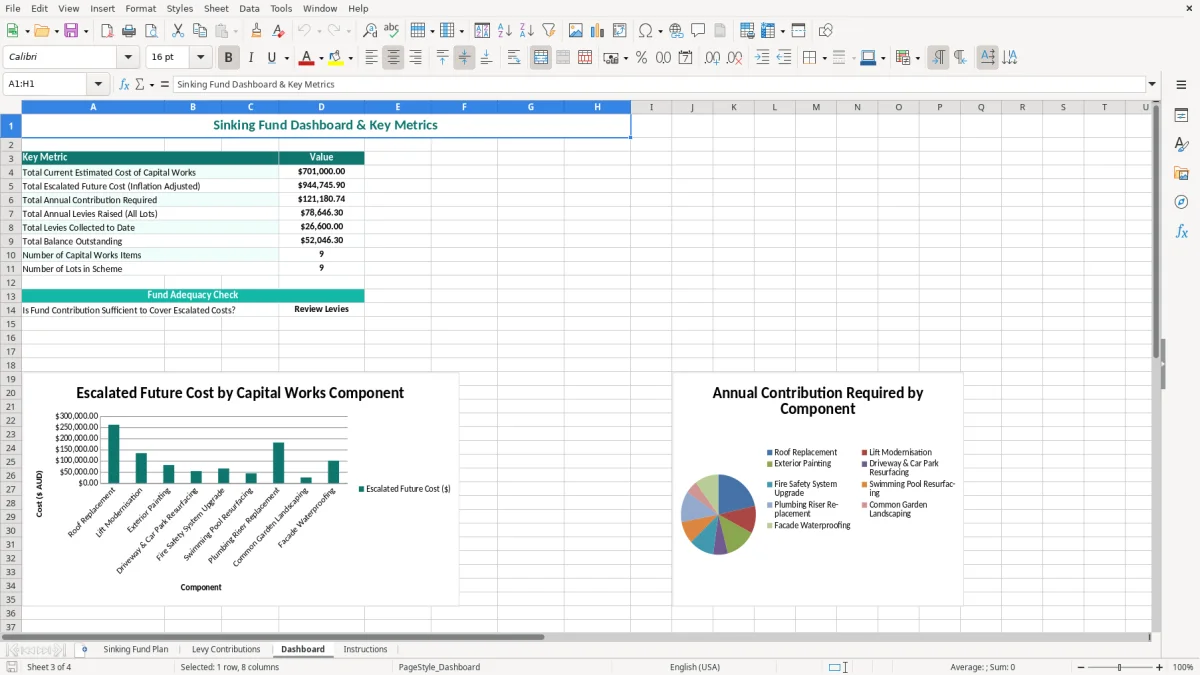The image size is (1200, 675).
Task: Save the document with the Save icon
Action: click(71, 31)
